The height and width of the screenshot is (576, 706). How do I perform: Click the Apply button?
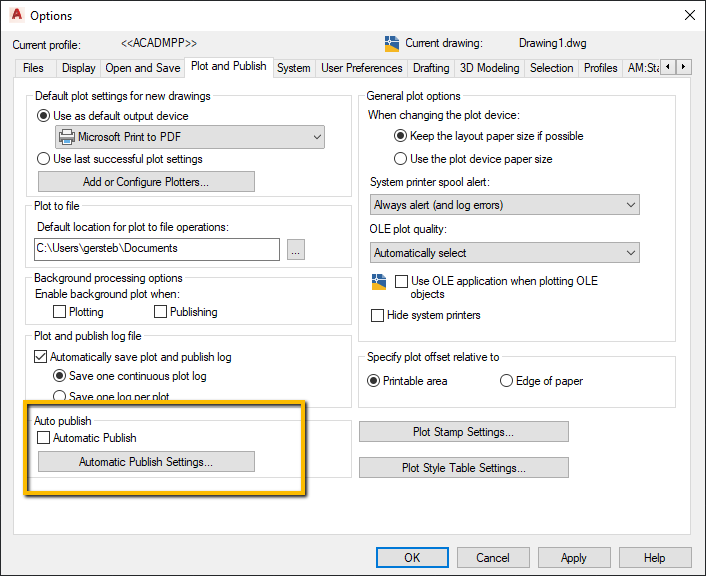pyautogui.click(x=574, y=558)
